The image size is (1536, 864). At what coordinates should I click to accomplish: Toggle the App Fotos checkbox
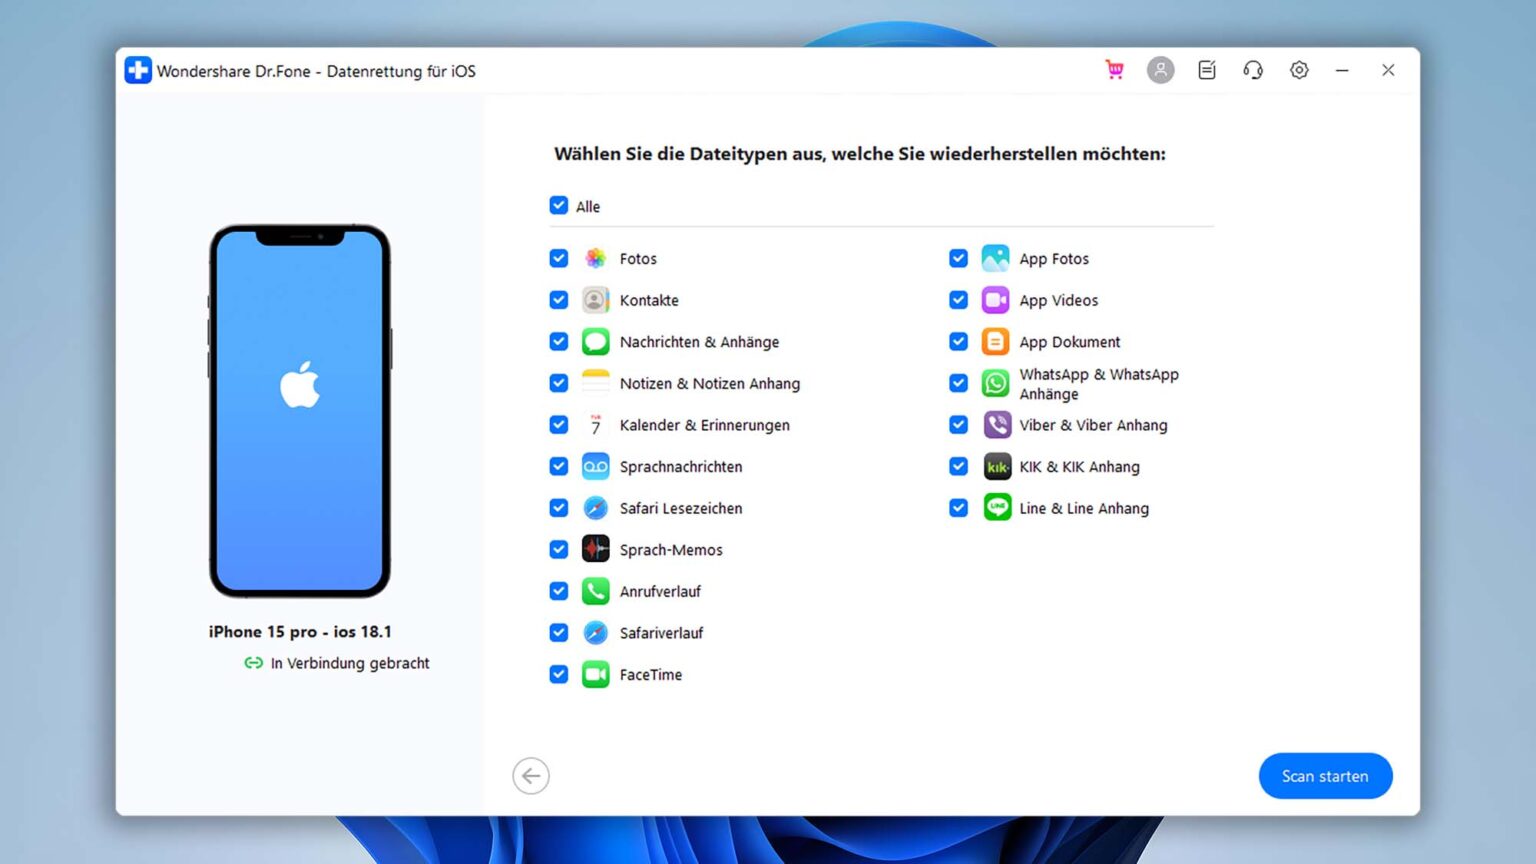(x=959, y=258)
